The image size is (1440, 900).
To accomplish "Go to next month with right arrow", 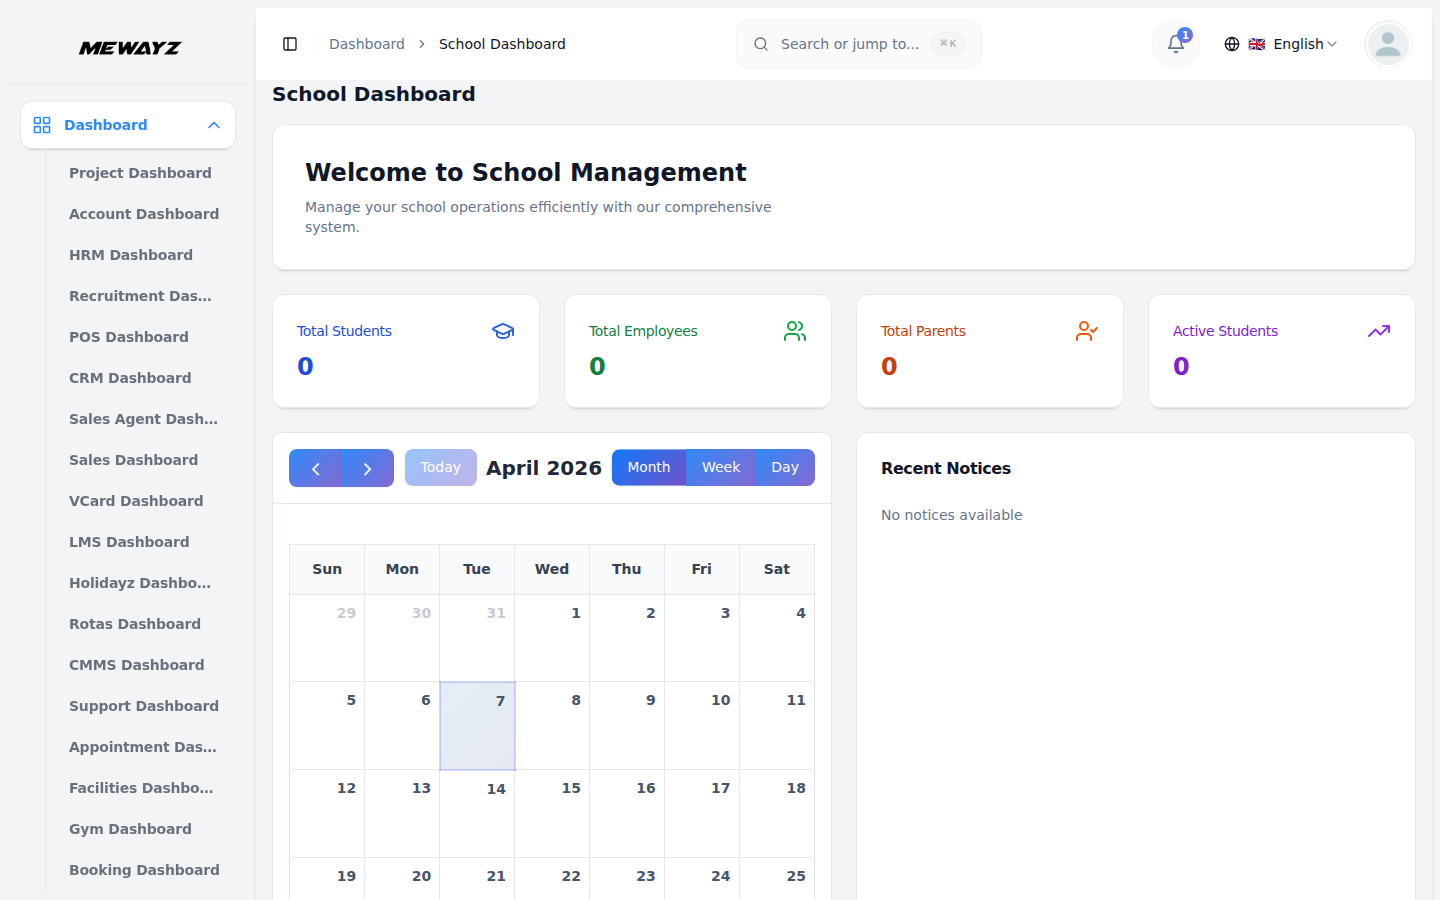I will [367, 467].
